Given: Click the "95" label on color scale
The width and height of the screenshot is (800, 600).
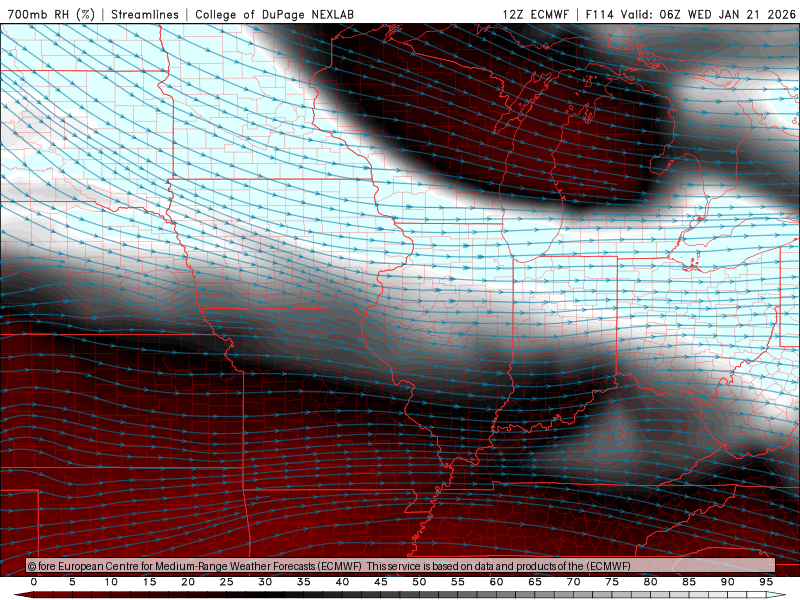Looking at the screenshot, I should [x=766, y=582].
